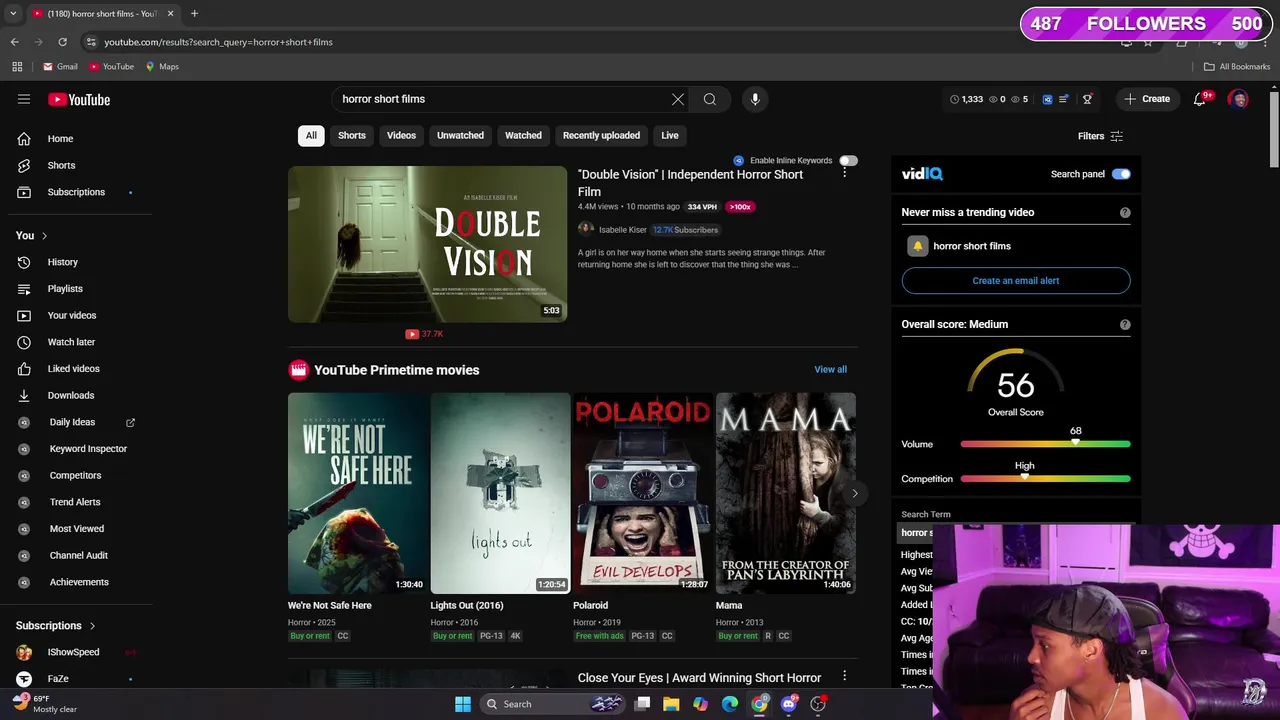Viewport: 1280px width, 720px height.
Task: Click the magnifier search button
Action: tap(710, 99)
